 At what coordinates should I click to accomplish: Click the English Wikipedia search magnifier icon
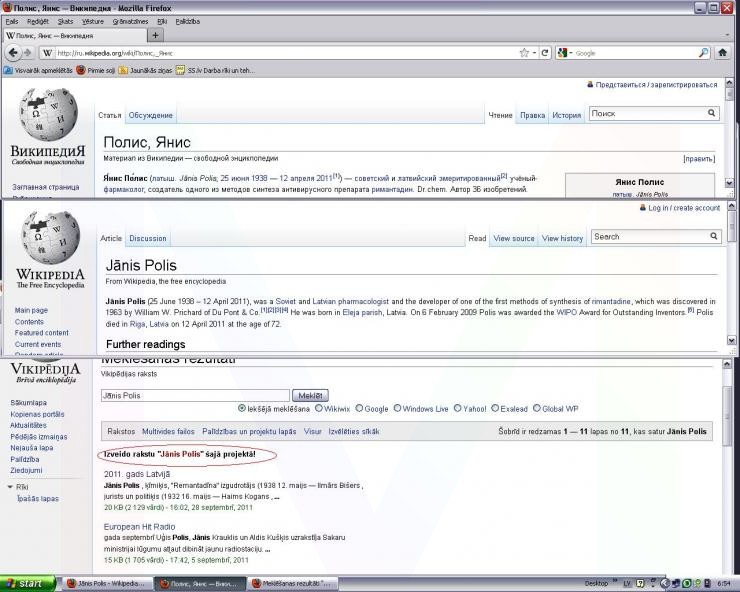(714, 237)
